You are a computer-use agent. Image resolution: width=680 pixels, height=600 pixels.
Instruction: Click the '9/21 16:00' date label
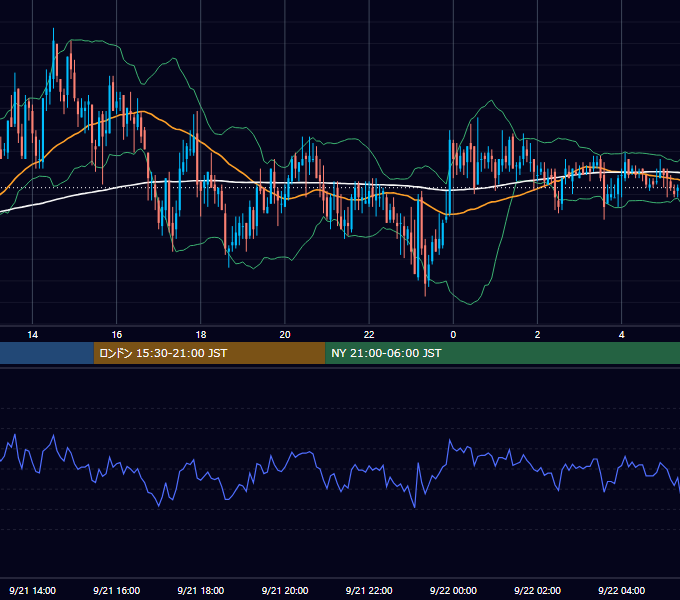117,590
